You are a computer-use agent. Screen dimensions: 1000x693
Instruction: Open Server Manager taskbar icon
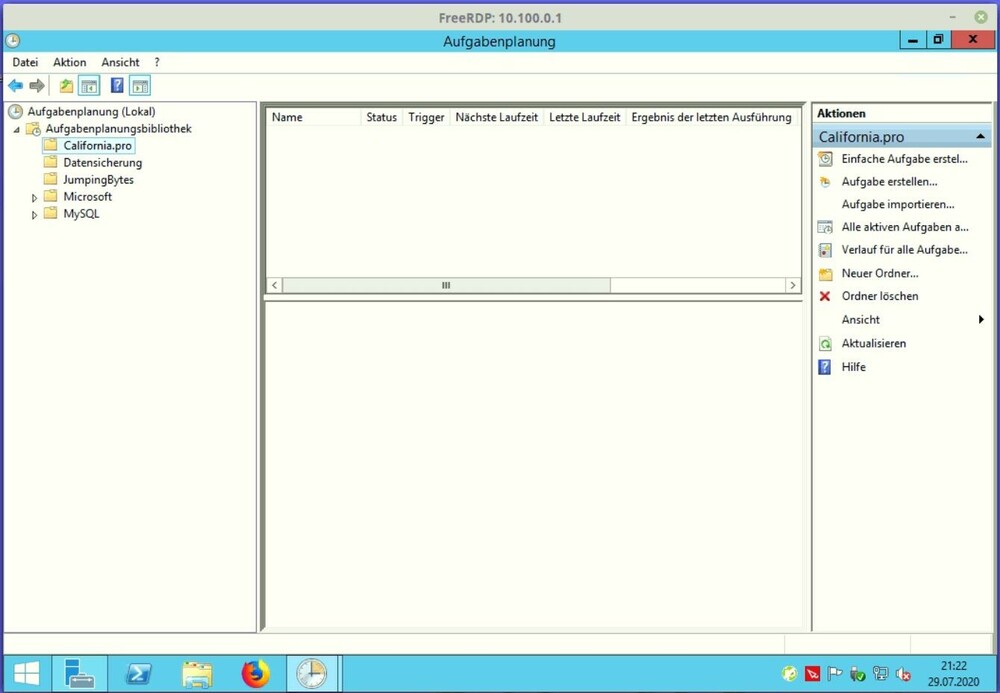pyautogui.click(x=79, y=675)
